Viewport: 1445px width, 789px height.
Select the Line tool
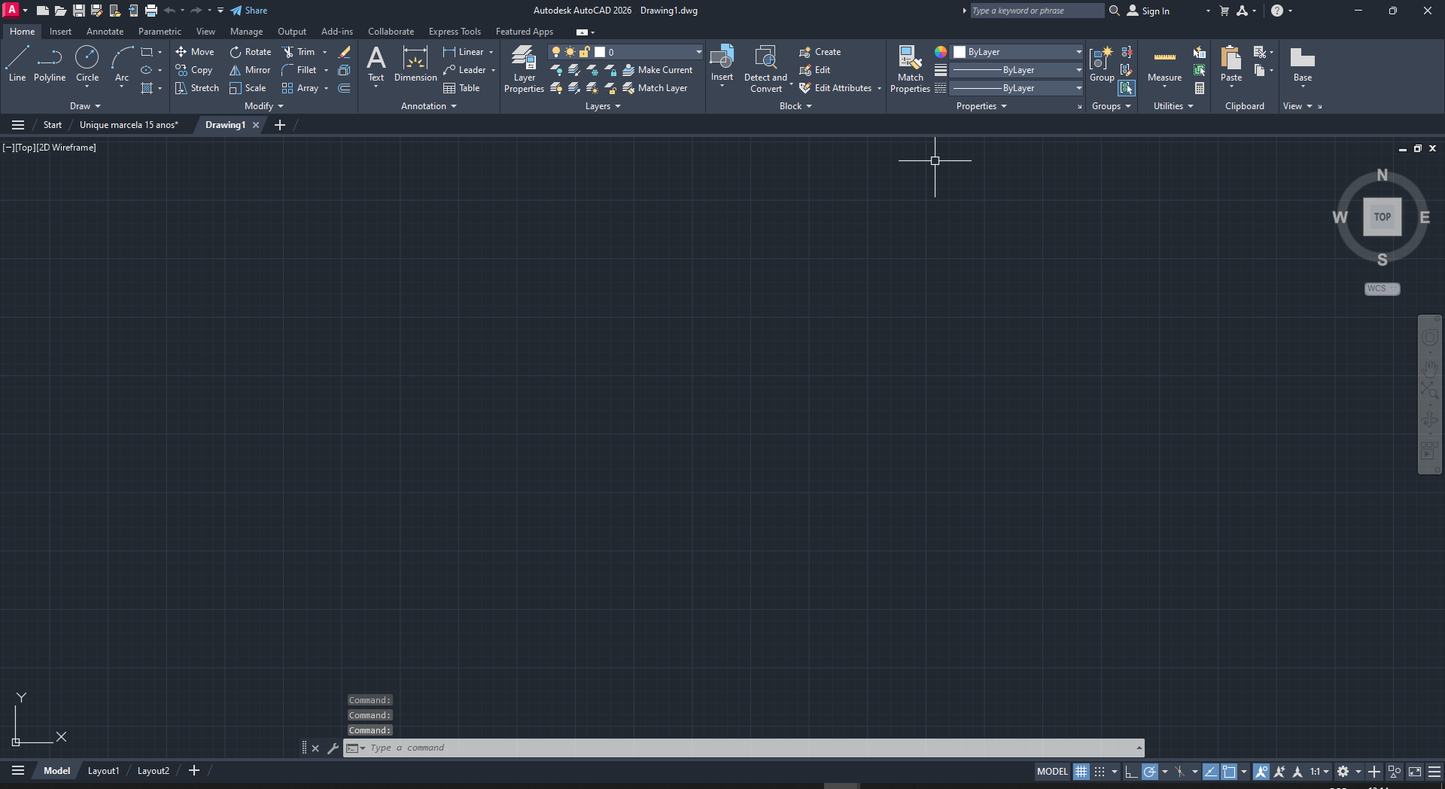coord(17,65)
